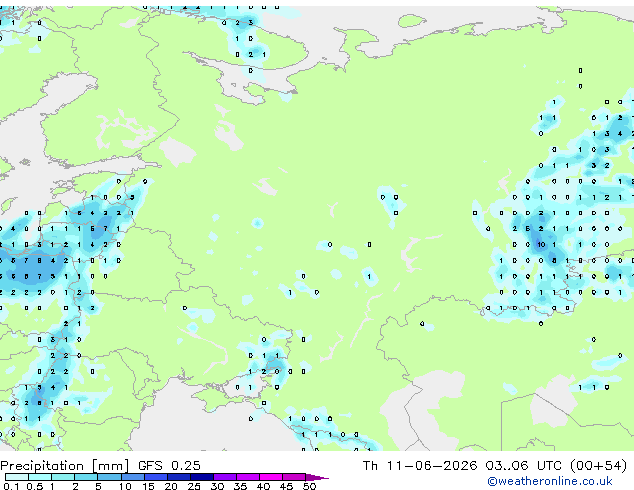The width and height of the screenshot is (634, 490).
Task: Choose the 45–50 mm legend color swatch
Action: click(294, 477)
